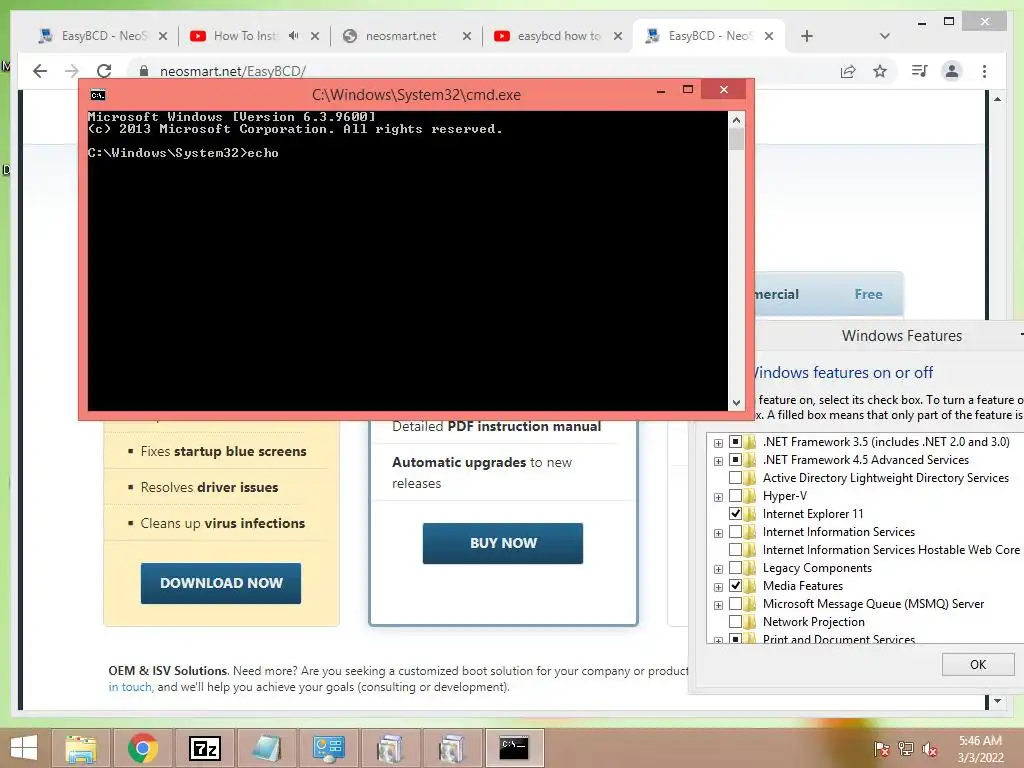Image resolution: width=1024 pixels, height=768 pixels.
Task: Open the Control Panel taskbar icon
Action: [x=328, y=748]
